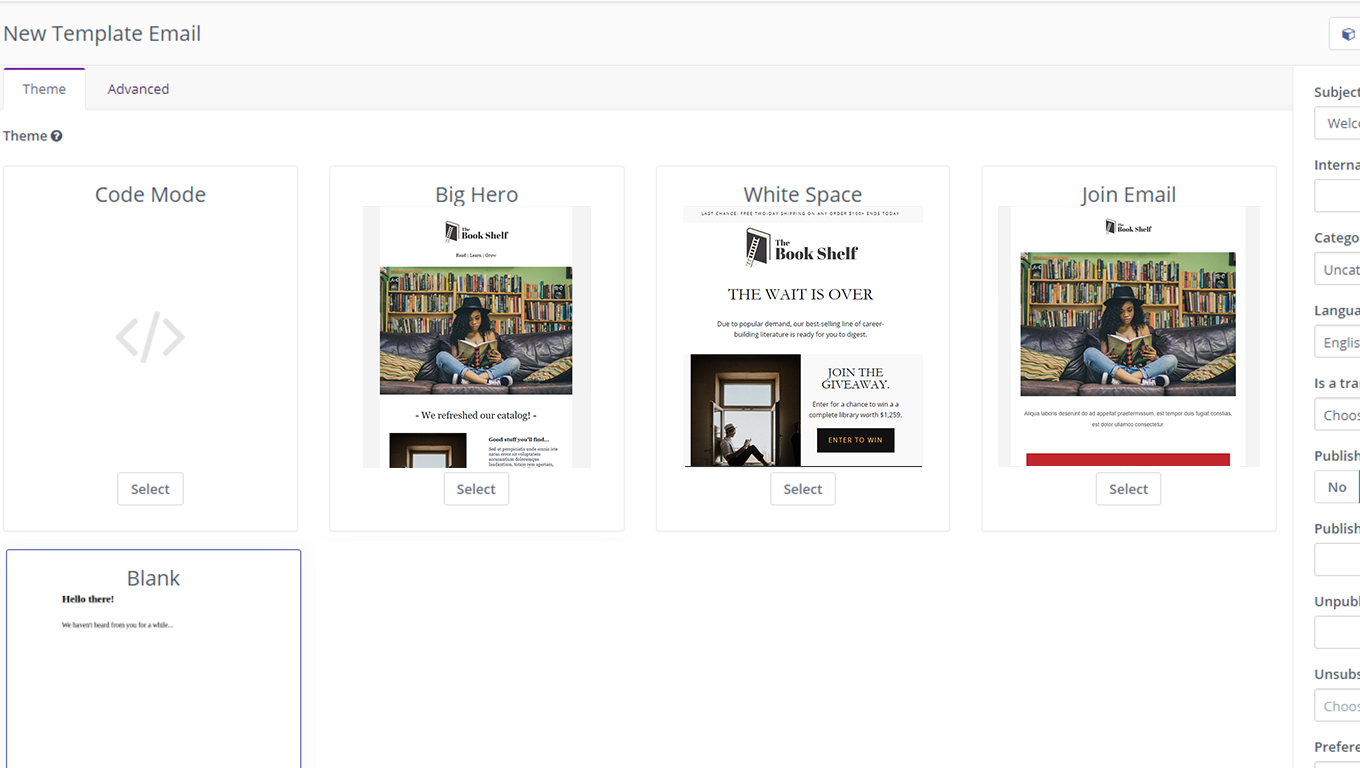Select the Big Hero theme

[476, 489]
